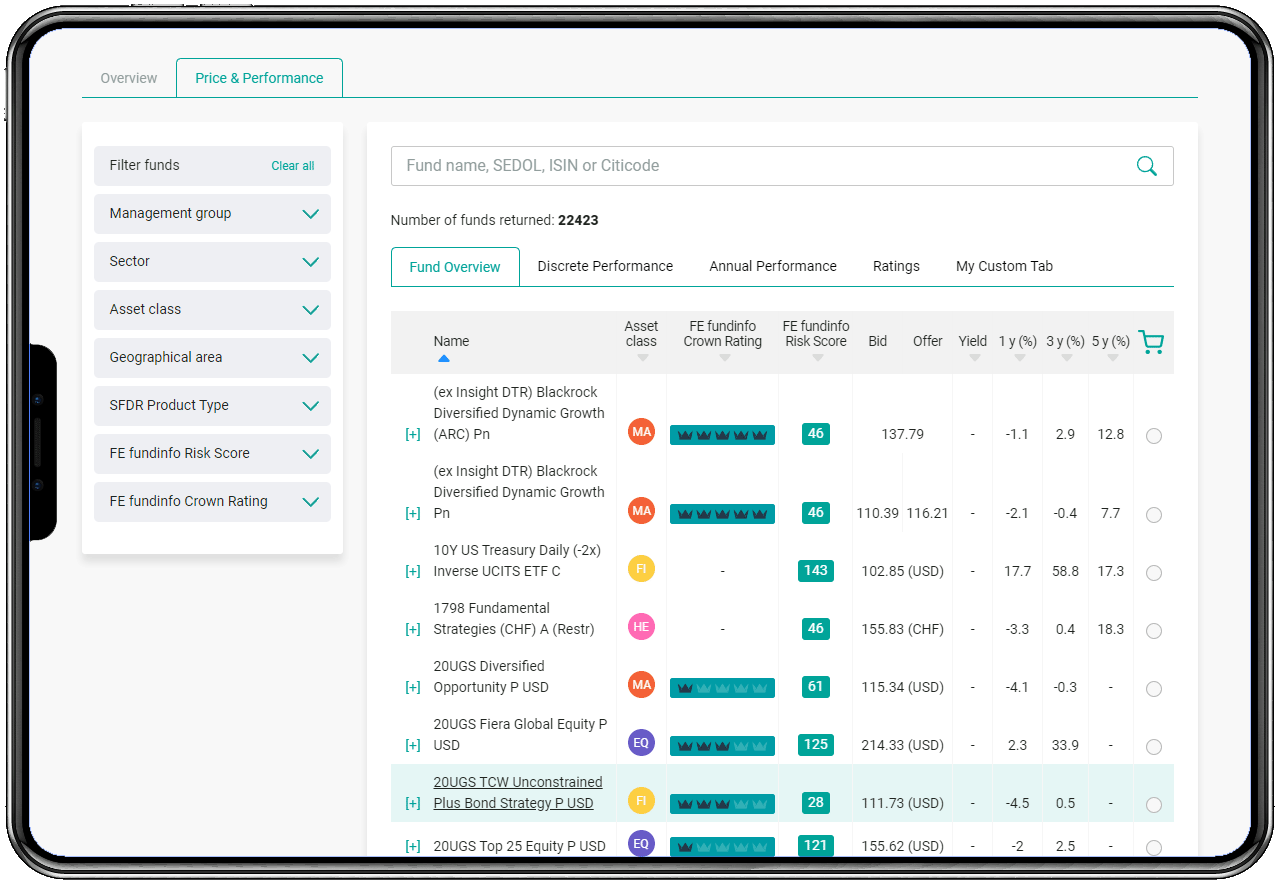The width and height of the screenshot is (1281, 886).
Task: Expand Management group filter
Action: coord(212,214)
